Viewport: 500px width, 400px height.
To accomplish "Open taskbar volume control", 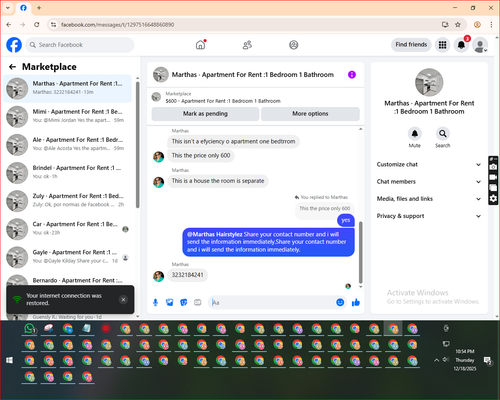I will 445,360.
